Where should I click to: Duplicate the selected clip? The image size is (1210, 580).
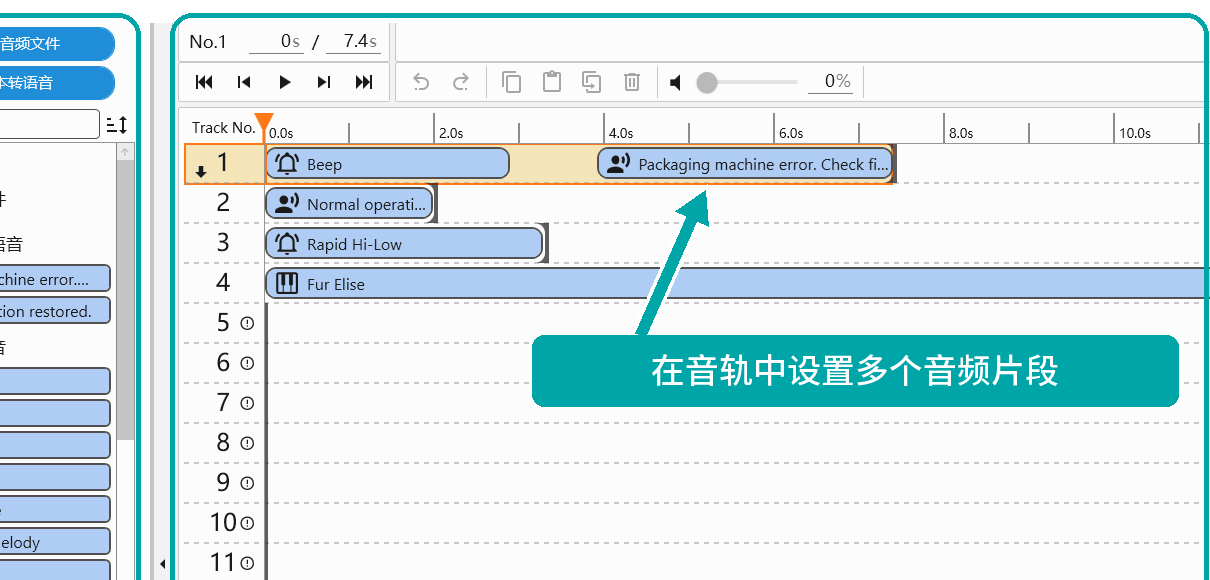pyautogui.click(x=592, y=82)
